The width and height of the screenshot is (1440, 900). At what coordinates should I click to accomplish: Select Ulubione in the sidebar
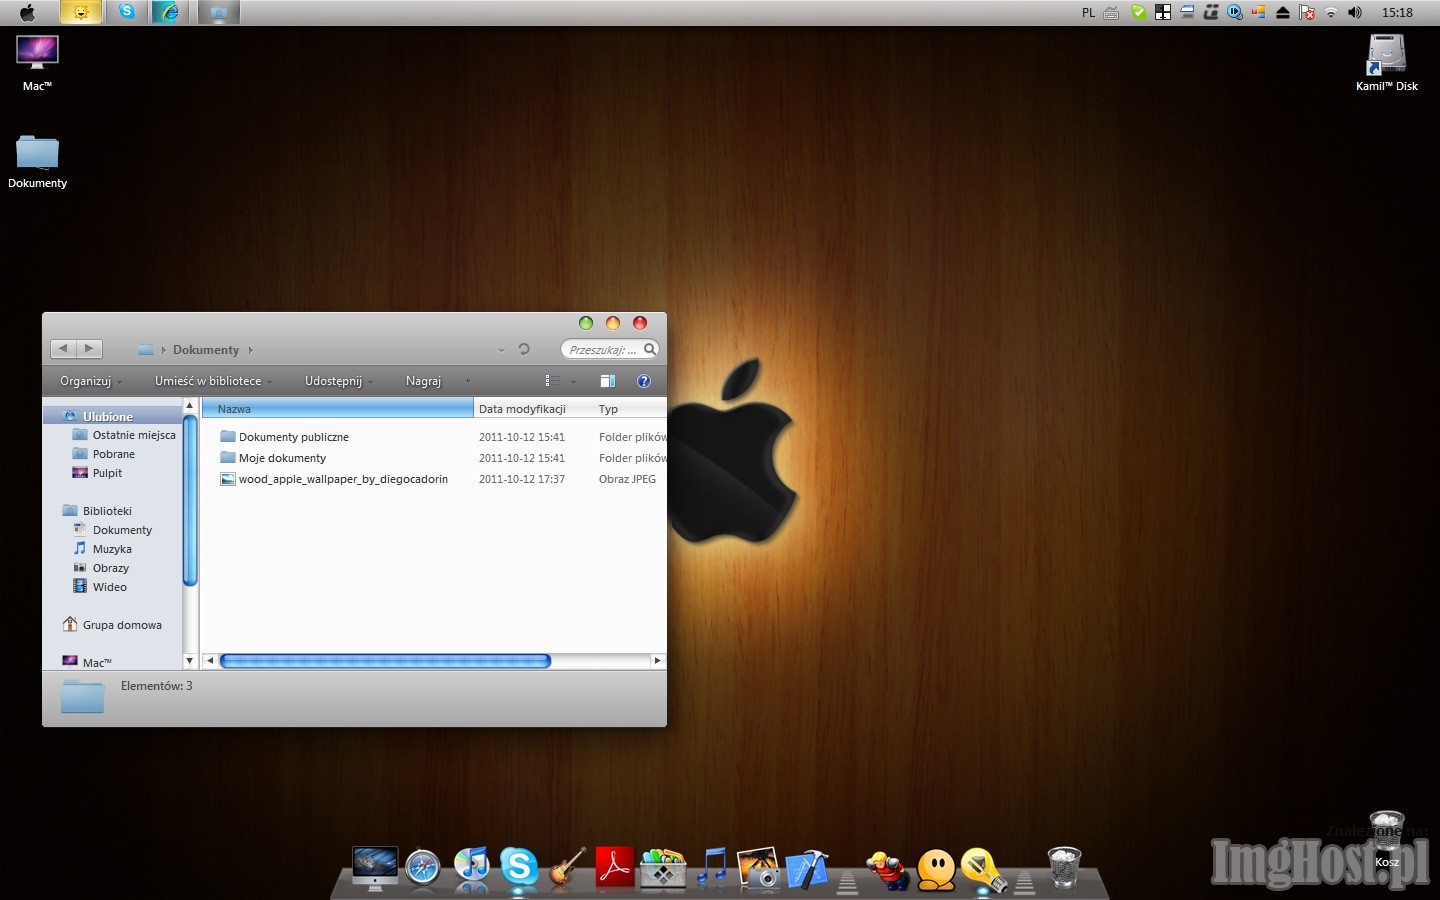coord(107,416)
